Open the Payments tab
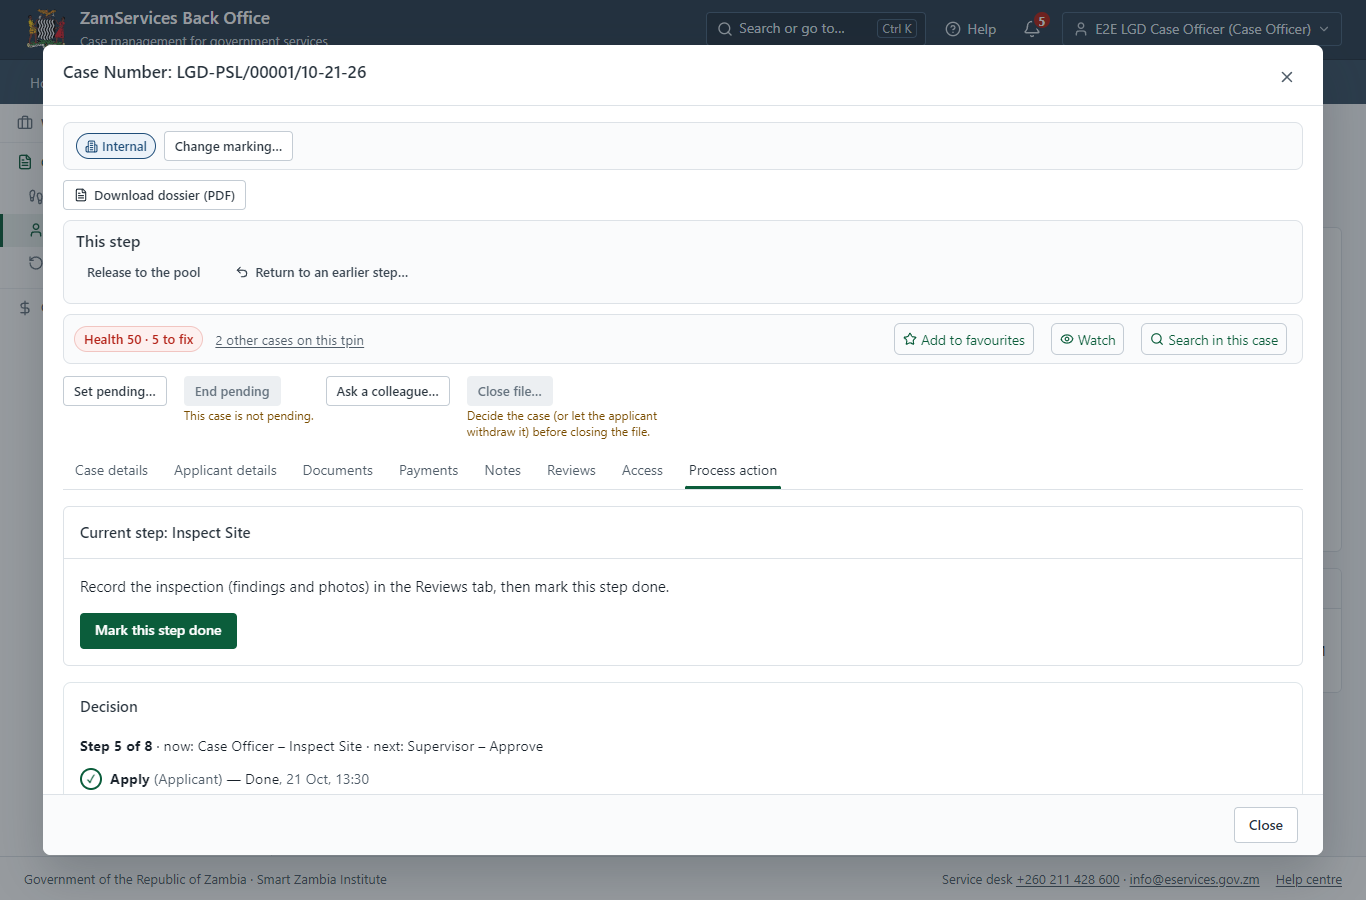The width and height of the screenshot is (1366, 900). [x=428, y=470]
